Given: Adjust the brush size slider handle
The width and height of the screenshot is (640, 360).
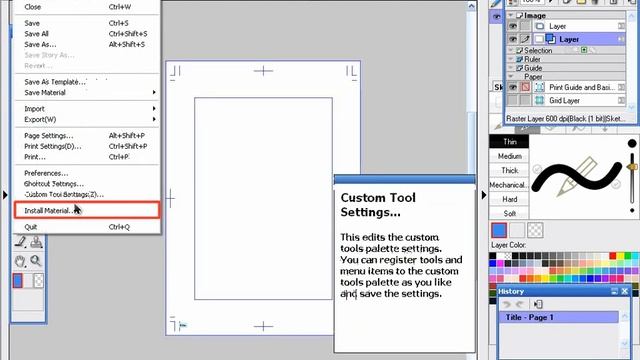Looking at the screenshot, I should 632,167.
